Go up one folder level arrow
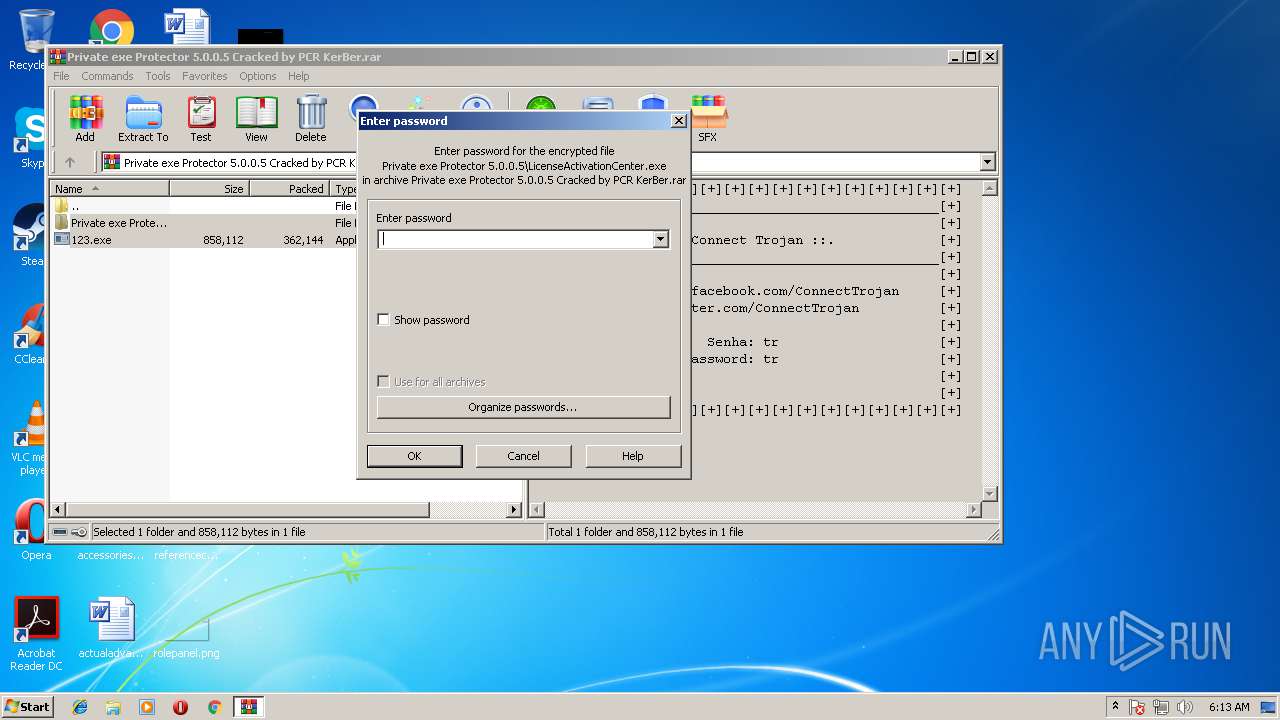 70,162
